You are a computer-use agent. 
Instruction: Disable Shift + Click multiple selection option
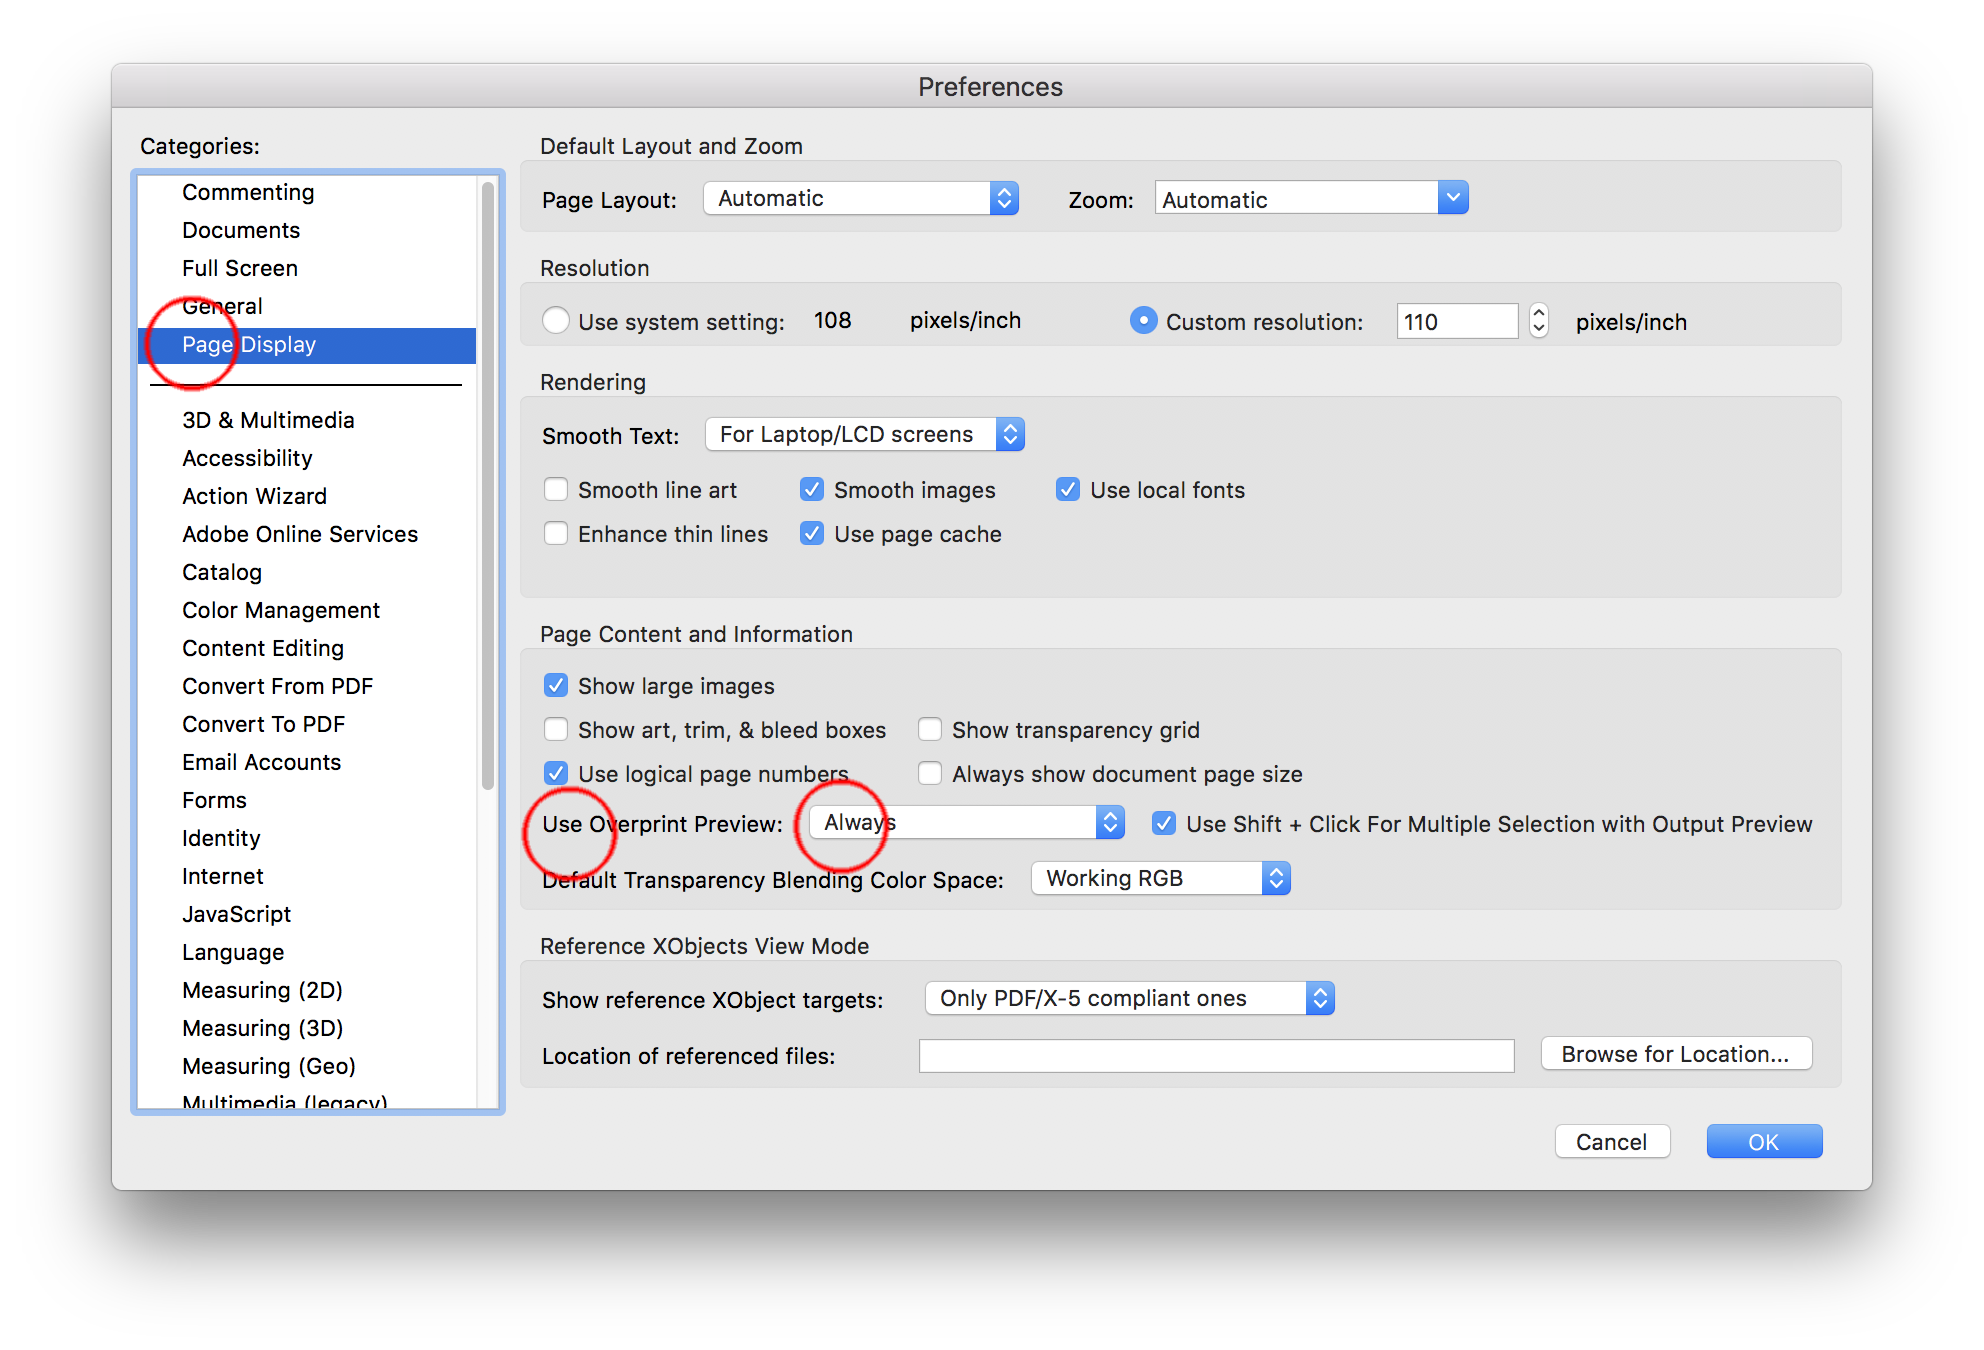(x=1164, y=823)
